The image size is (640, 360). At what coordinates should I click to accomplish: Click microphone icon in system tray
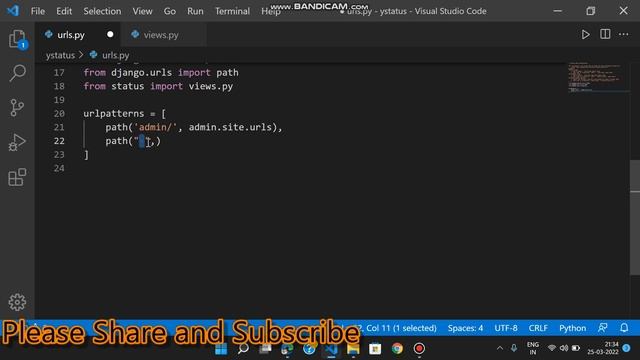514,348
